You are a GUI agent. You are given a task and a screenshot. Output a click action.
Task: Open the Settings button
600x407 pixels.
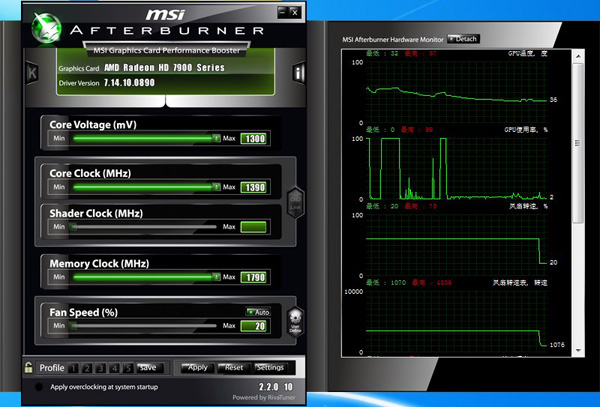coord(270,368)
